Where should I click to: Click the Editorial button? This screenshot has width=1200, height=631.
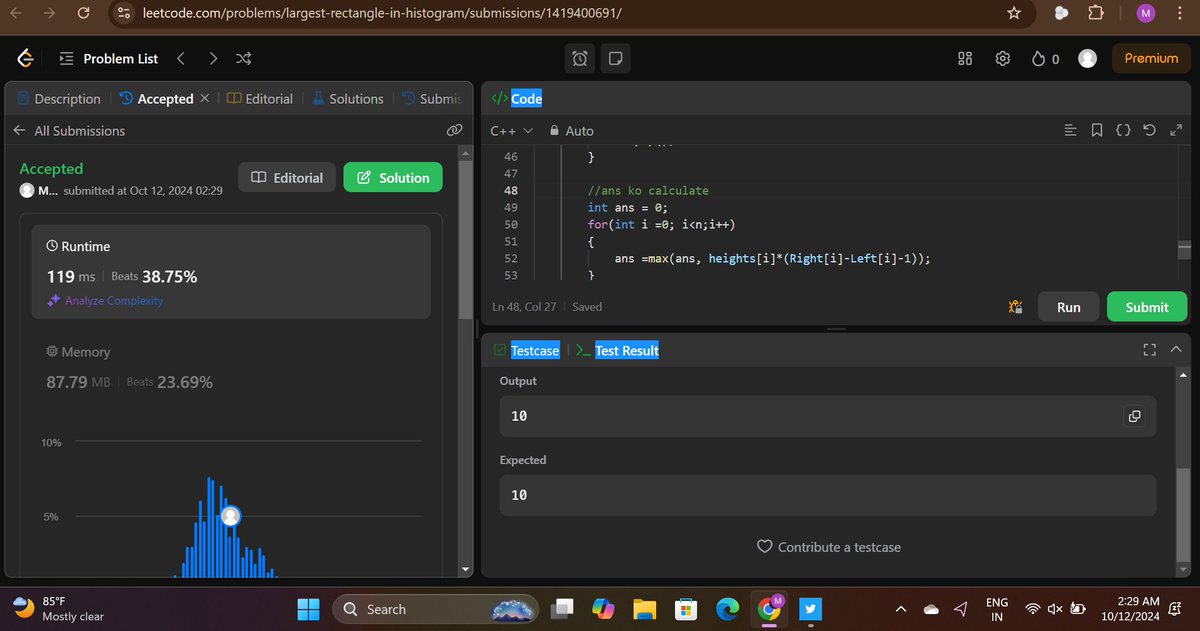[x=287, y=177]
